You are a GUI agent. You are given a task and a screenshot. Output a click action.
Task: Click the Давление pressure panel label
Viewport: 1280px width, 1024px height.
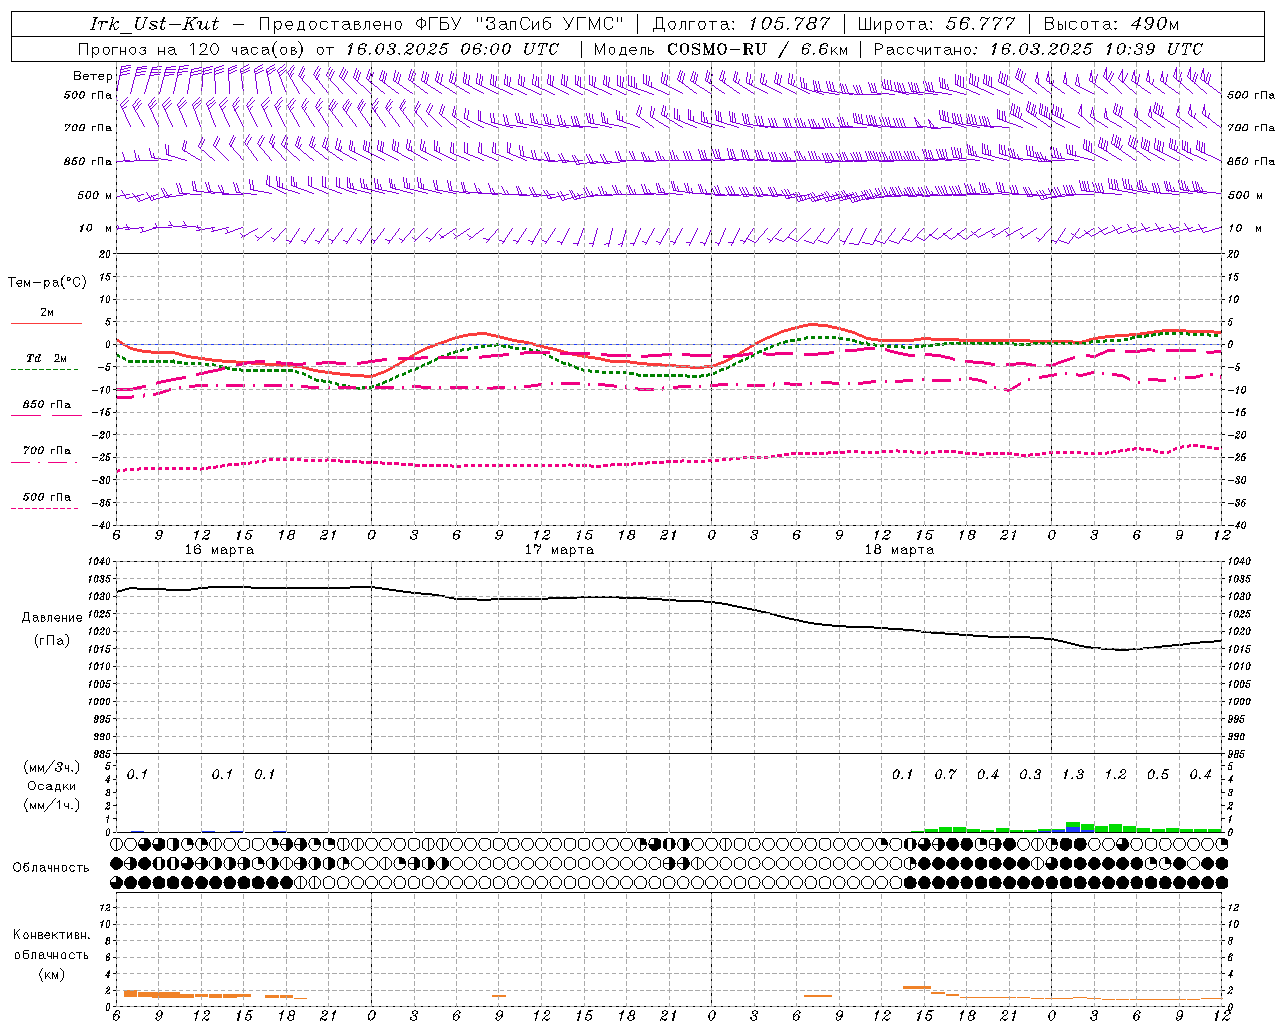(x=51, y=618)
